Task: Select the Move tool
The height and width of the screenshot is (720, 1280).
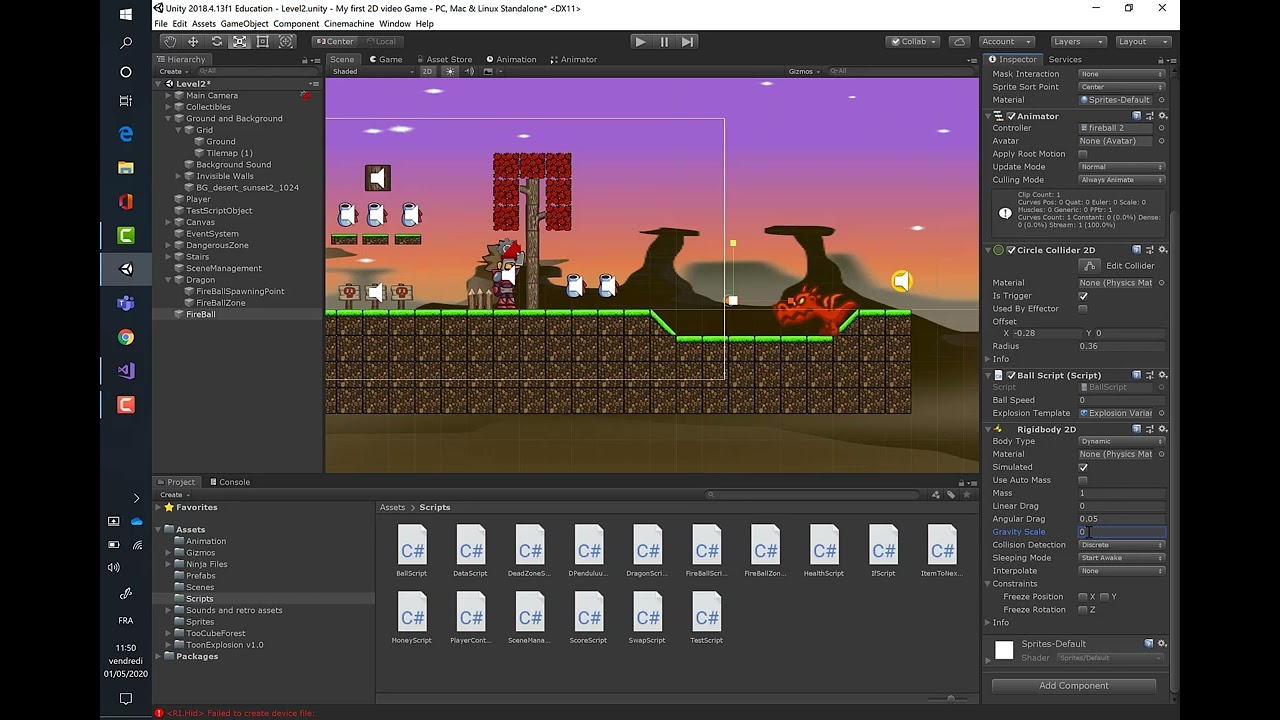Action: pos(193,41)
